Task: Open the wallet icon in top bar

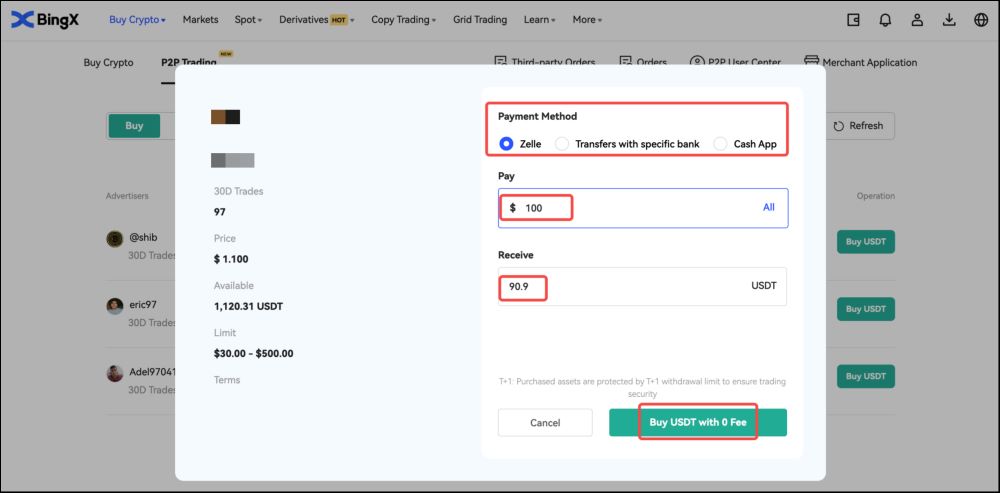Action: pyautogui.click(x=853, y=20)
